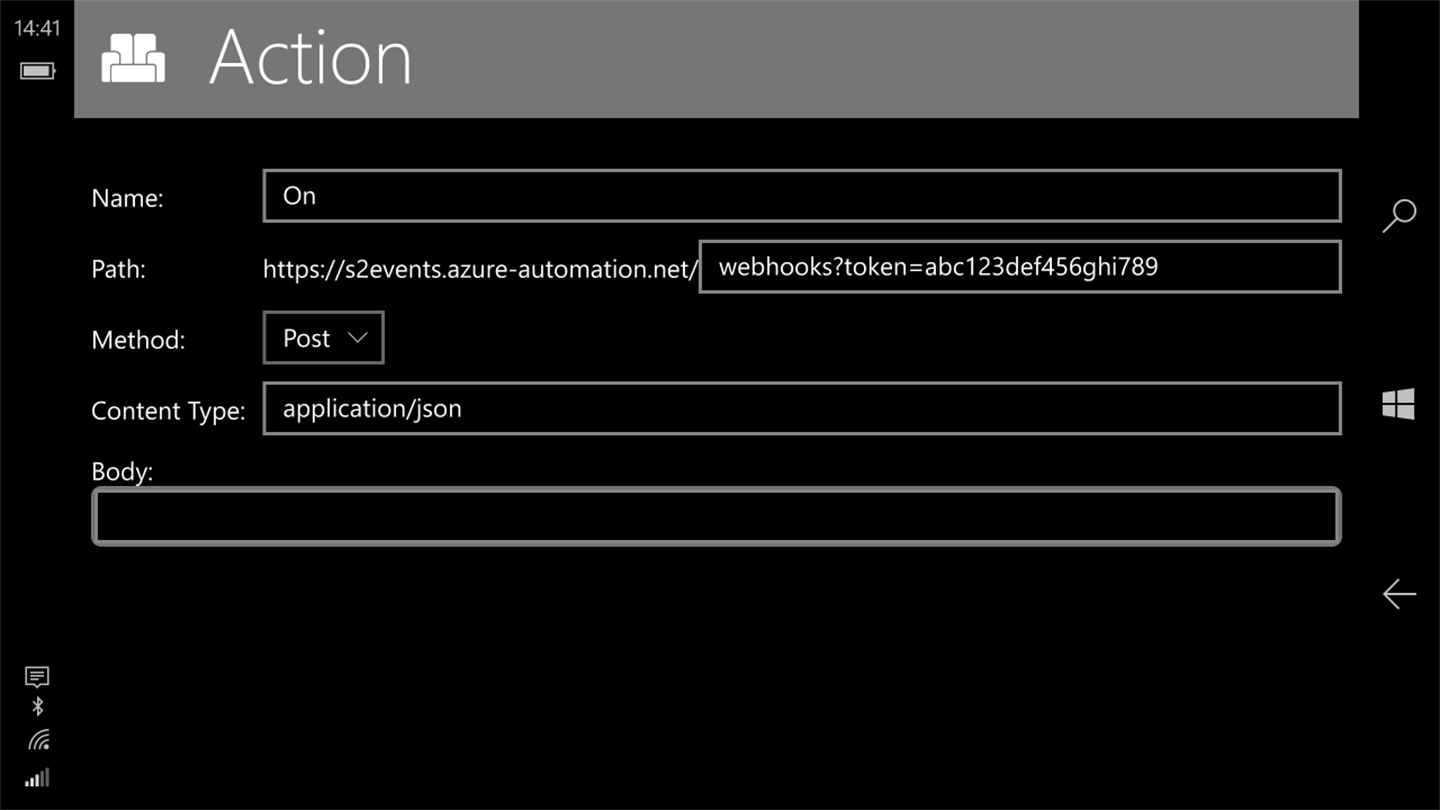Expand the chevron beside Post

point(357,338)
